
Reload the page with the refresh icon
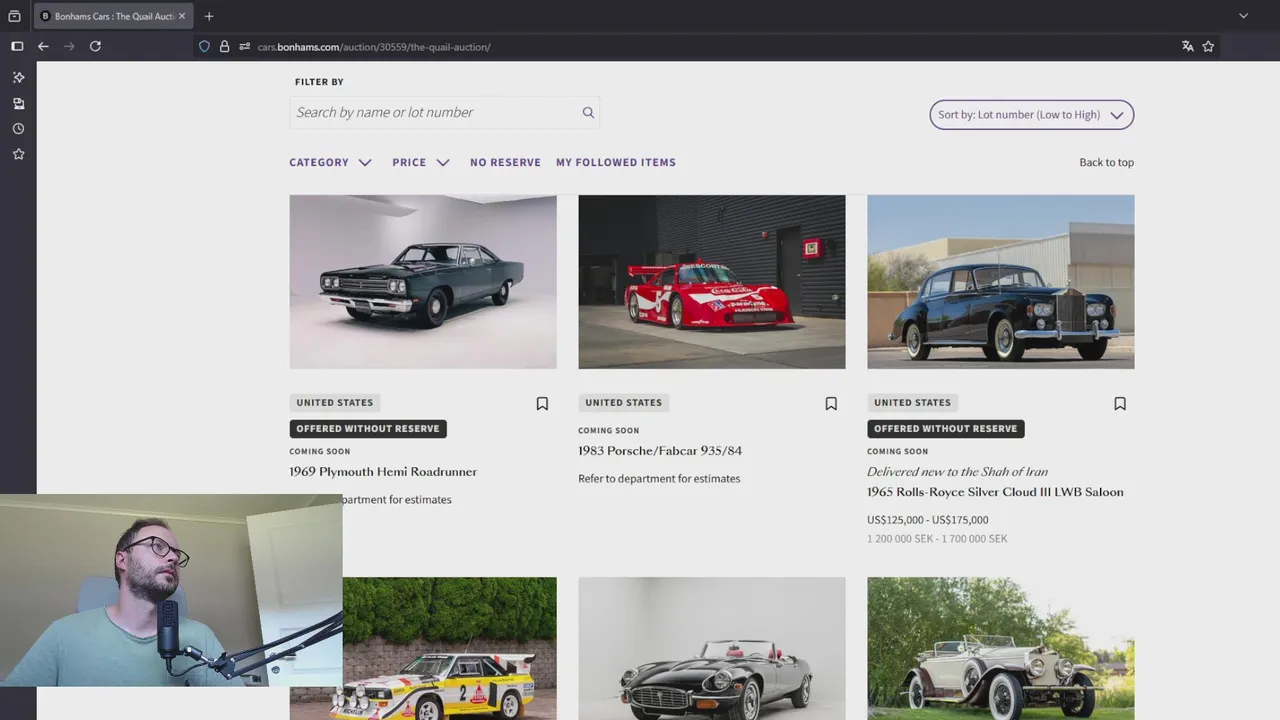point(95,46)
